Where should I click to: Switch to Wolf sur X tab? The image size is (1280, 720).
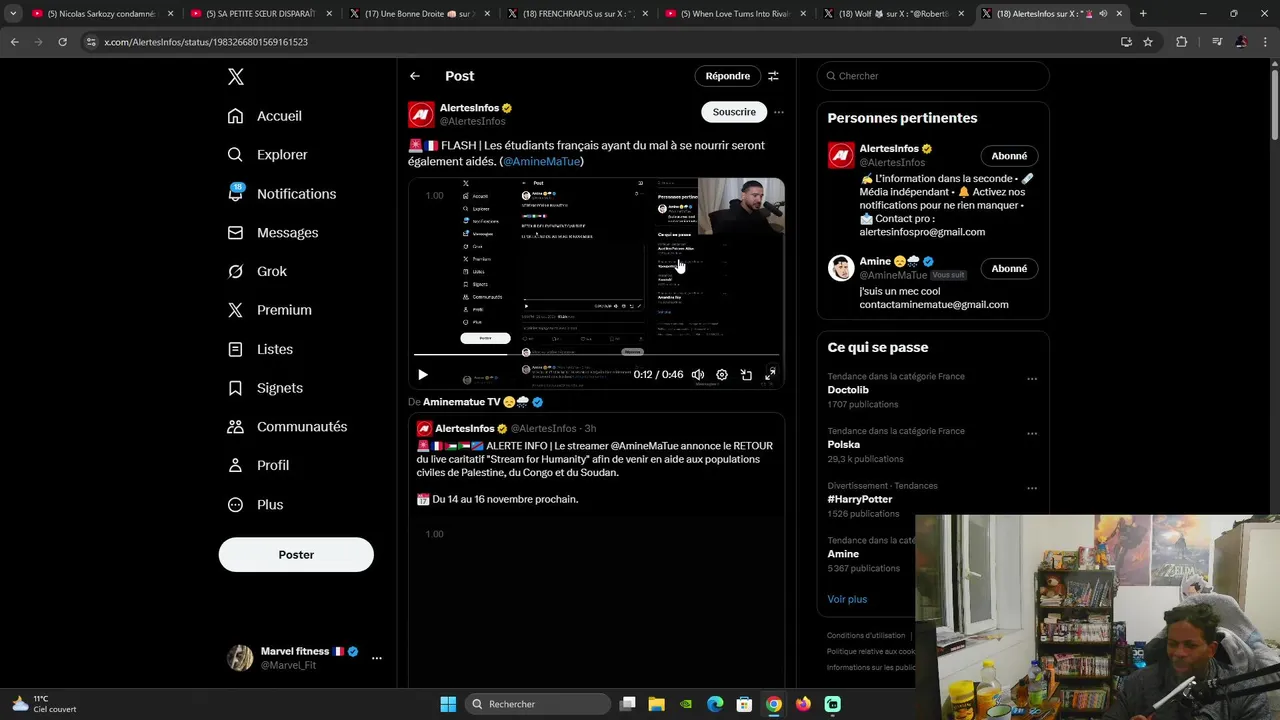(x=892, y=14)
